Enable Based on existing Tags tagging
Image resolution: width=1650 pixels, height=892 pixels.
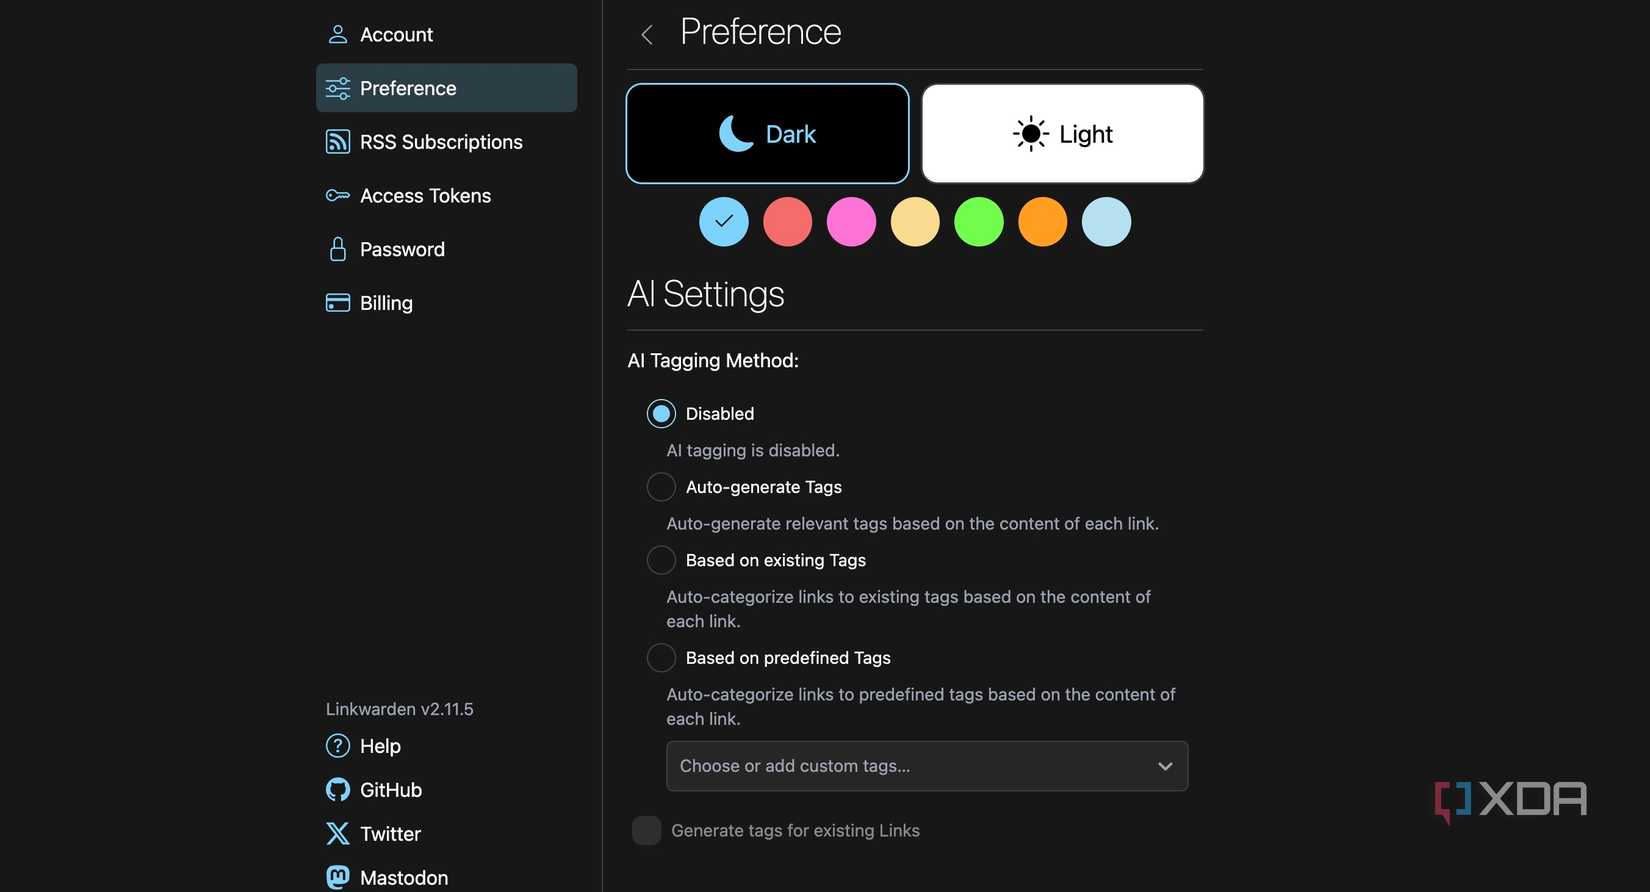(661, 560)
